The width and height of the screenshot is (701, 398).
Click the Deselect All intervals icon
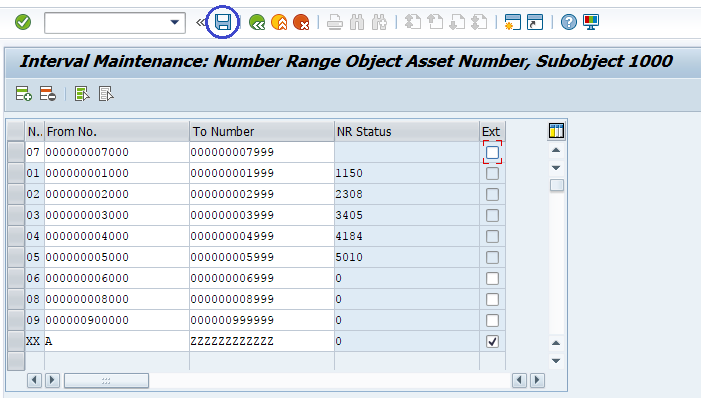point(106,94)
